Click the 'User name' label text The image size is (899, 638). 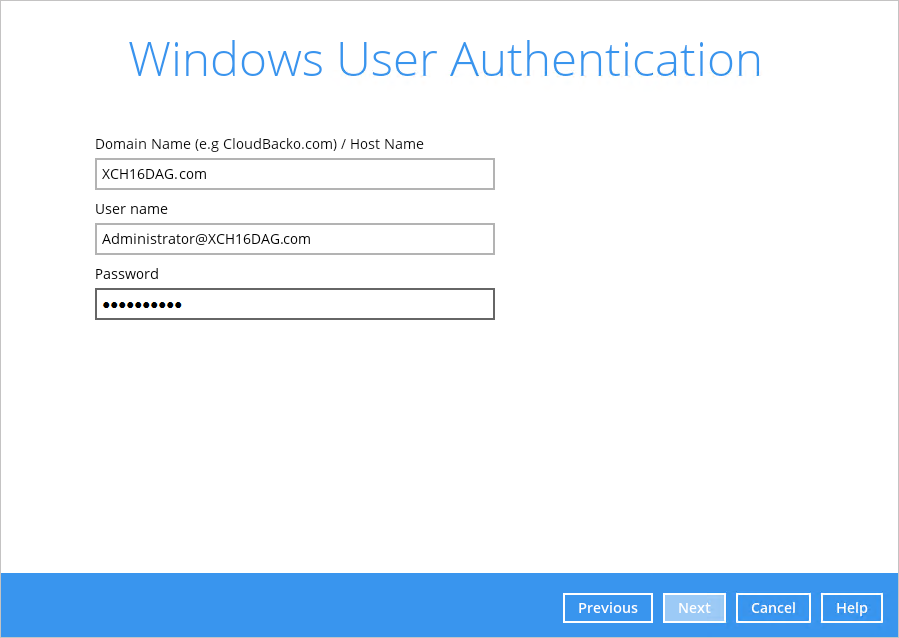click(x=131, y=209)
